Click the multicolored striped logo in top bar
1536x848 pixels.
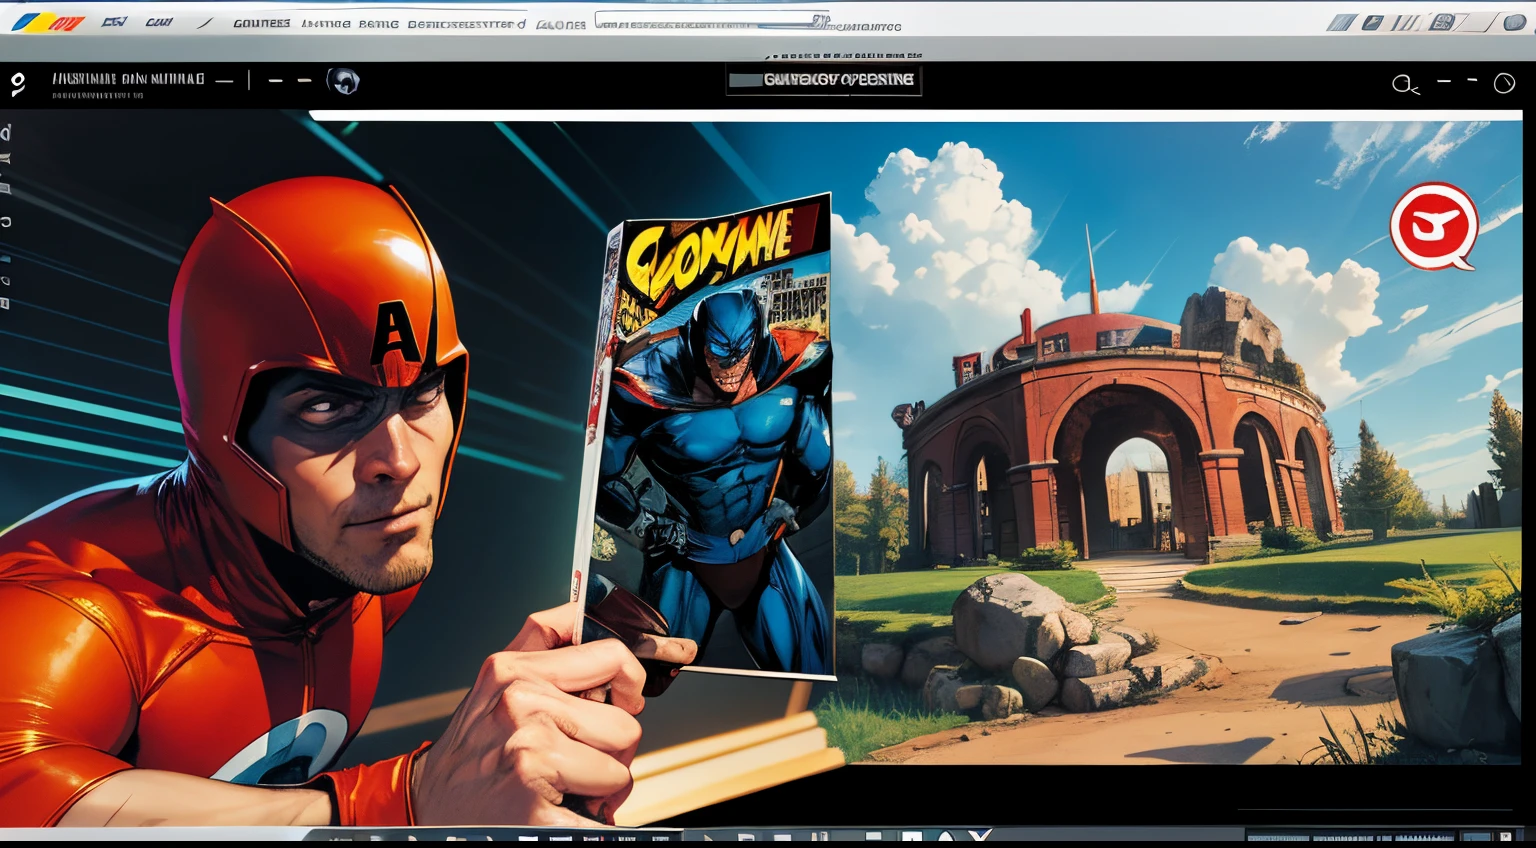click(x=46, y=22)
